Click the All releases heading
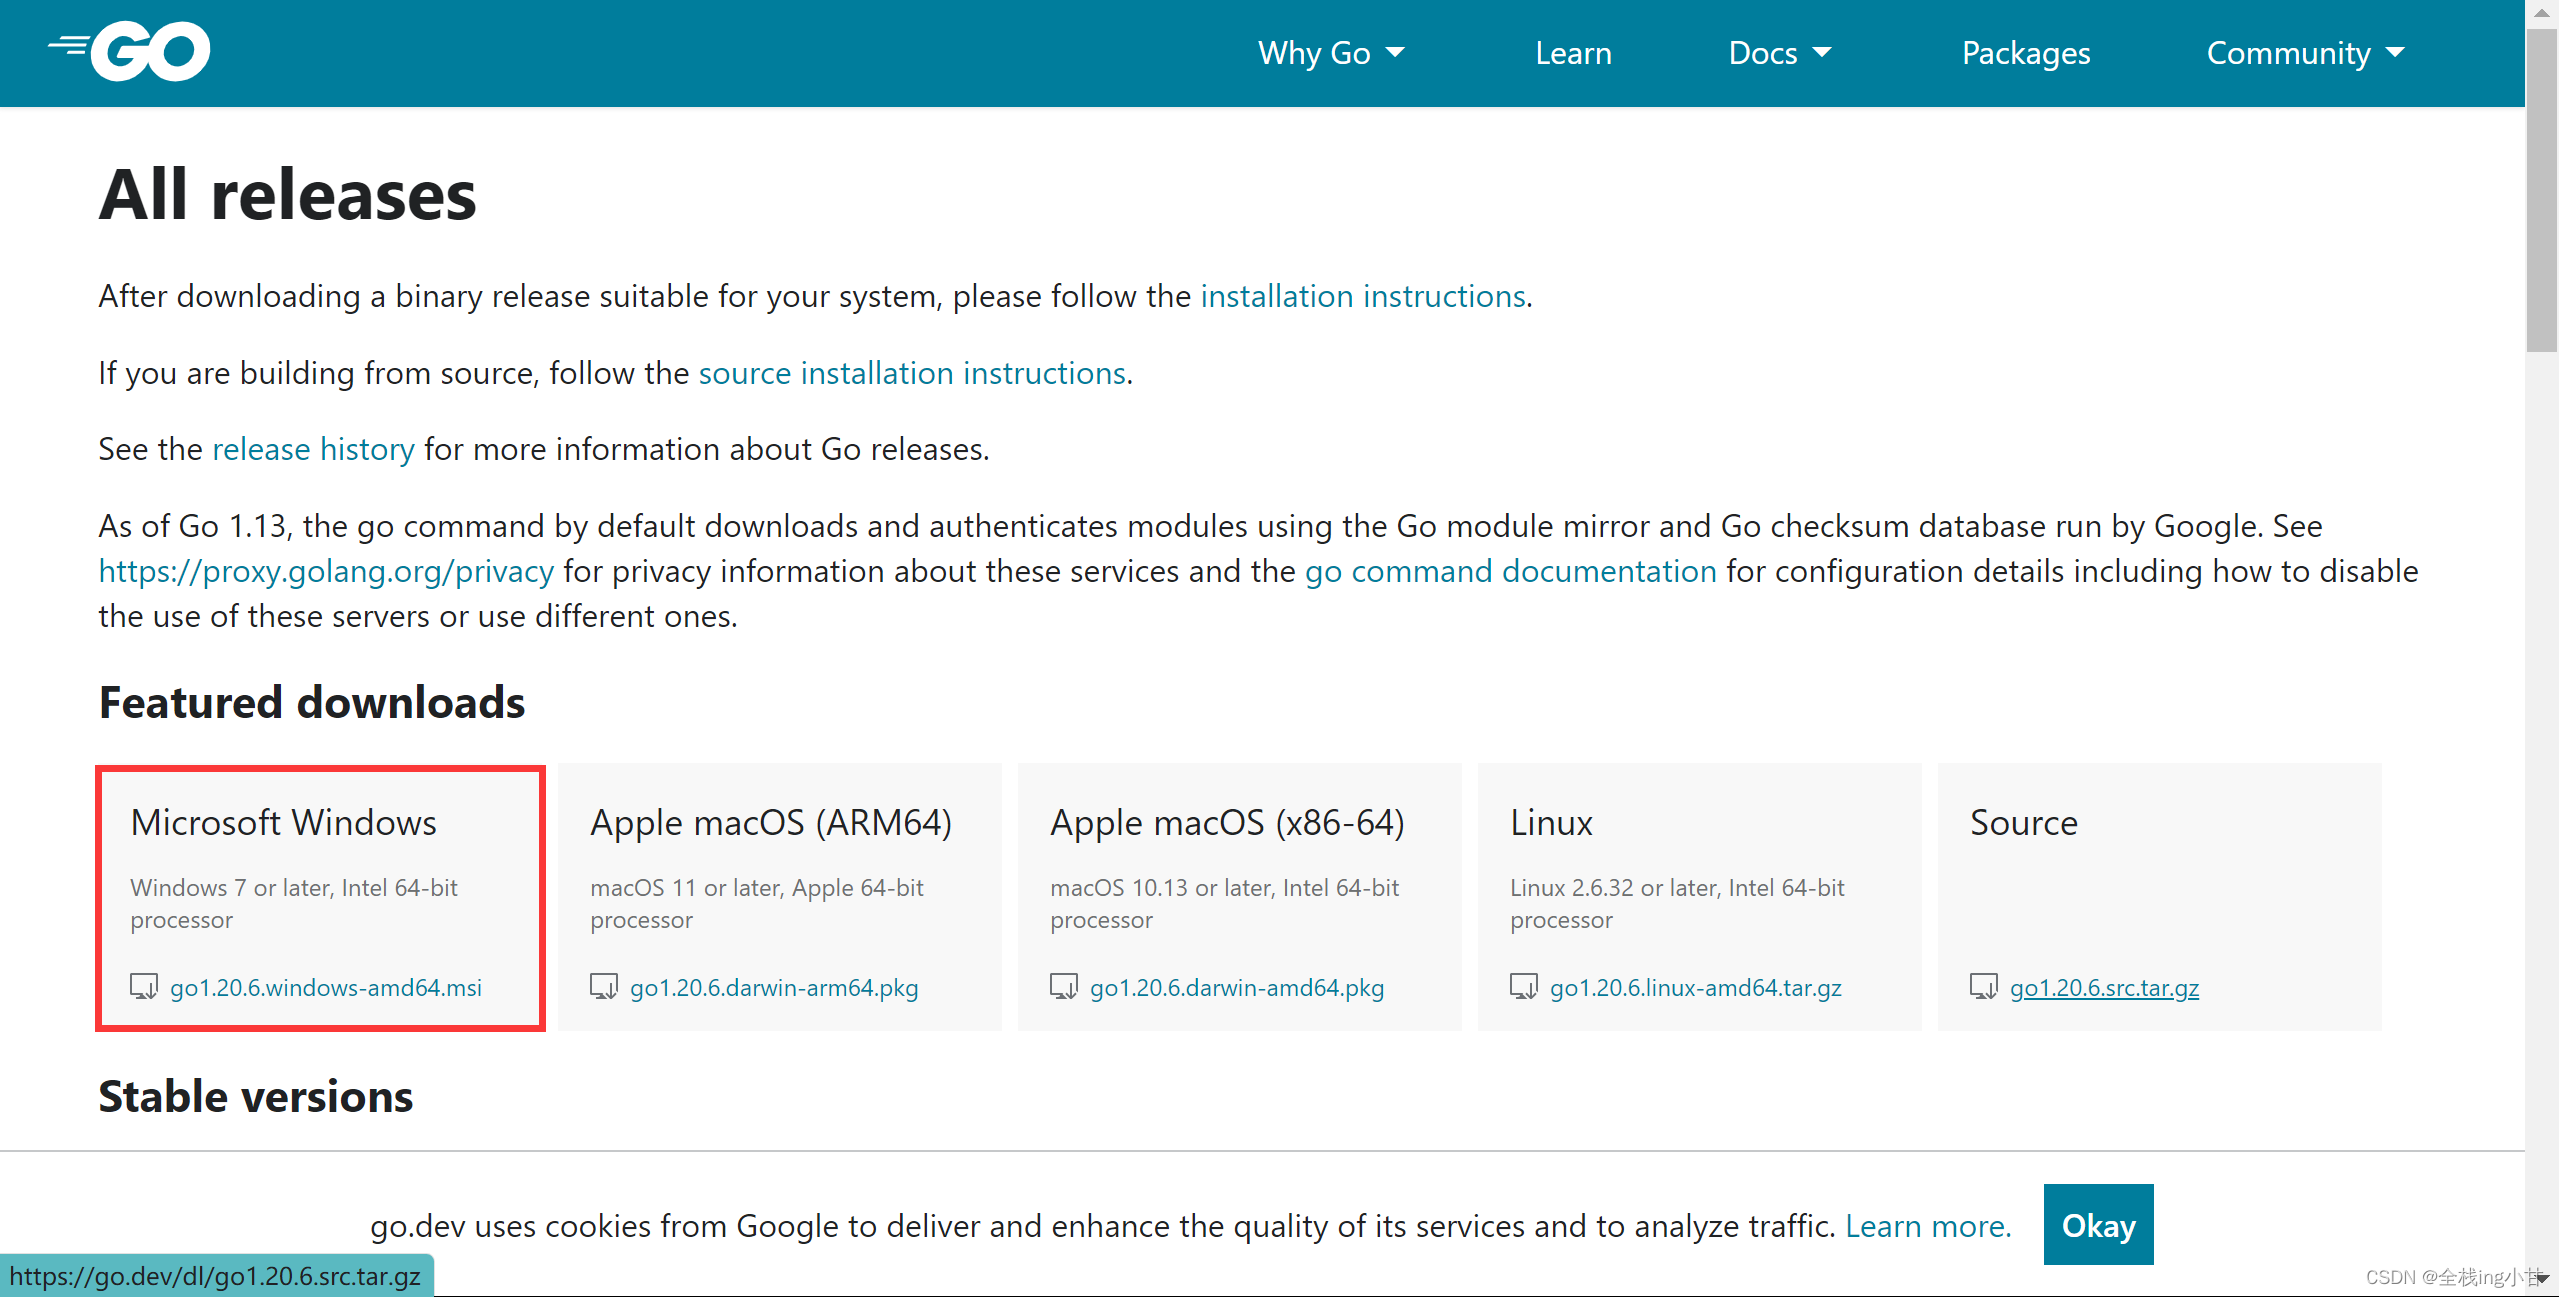The width and height of the screenshot is (2559, 1297). 288,194
